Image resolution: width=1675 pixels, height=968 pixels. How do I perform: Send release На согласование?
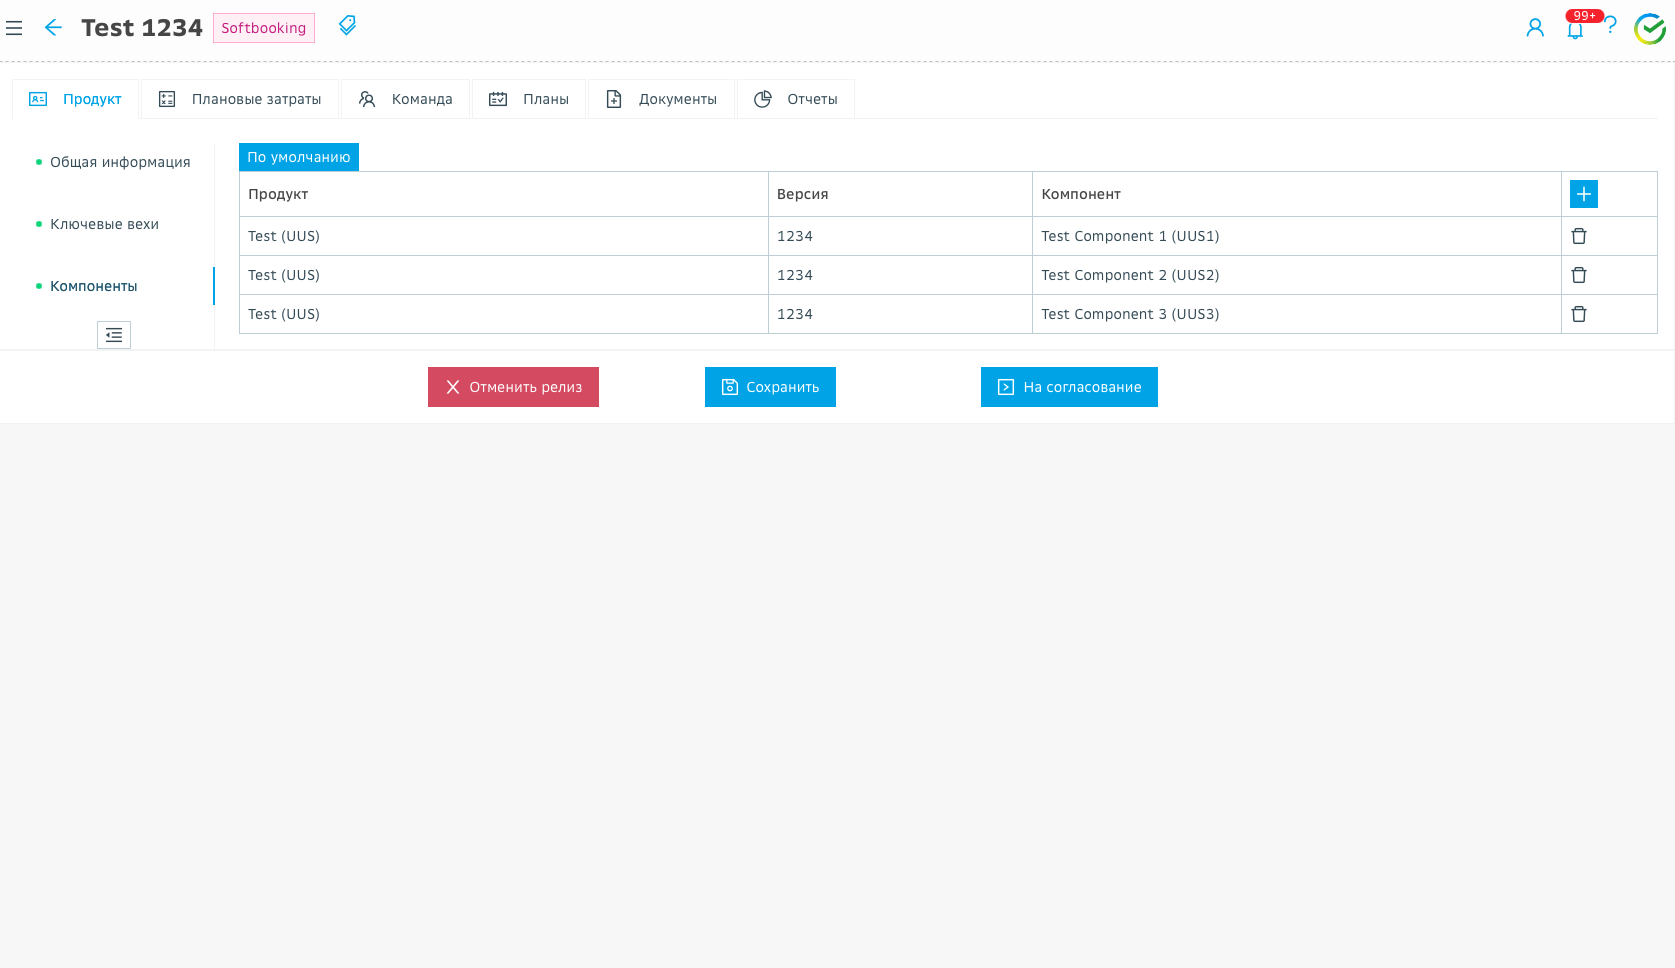[x=1069, y=387]
